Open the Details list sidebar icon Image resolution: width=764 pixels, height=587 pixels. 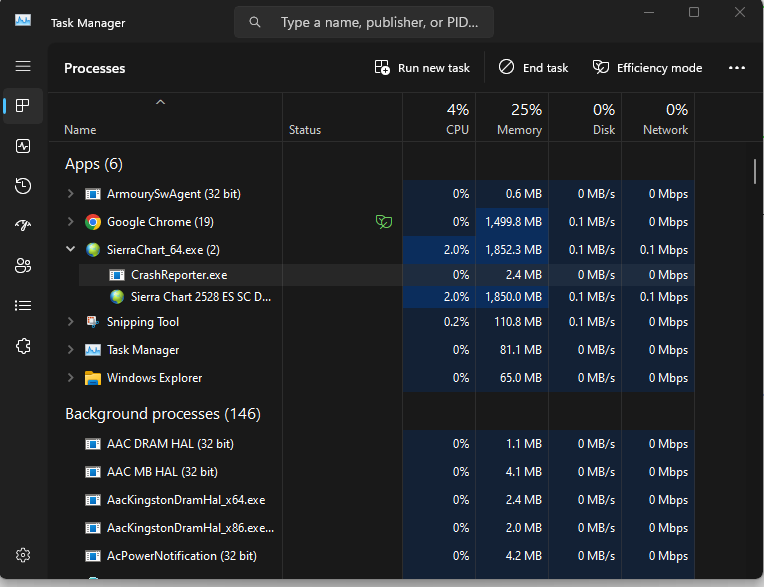click(x=23, y=305)
